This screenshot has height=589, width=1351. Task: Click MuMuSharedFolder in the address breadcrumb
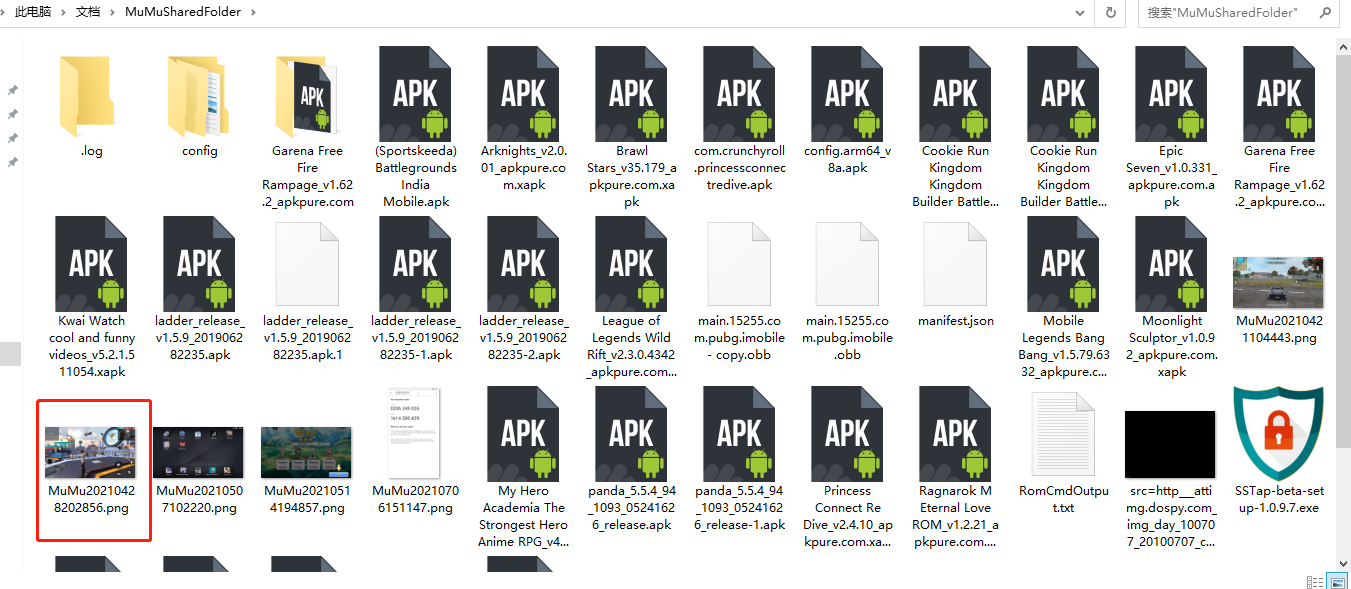[x=183, y=12]
